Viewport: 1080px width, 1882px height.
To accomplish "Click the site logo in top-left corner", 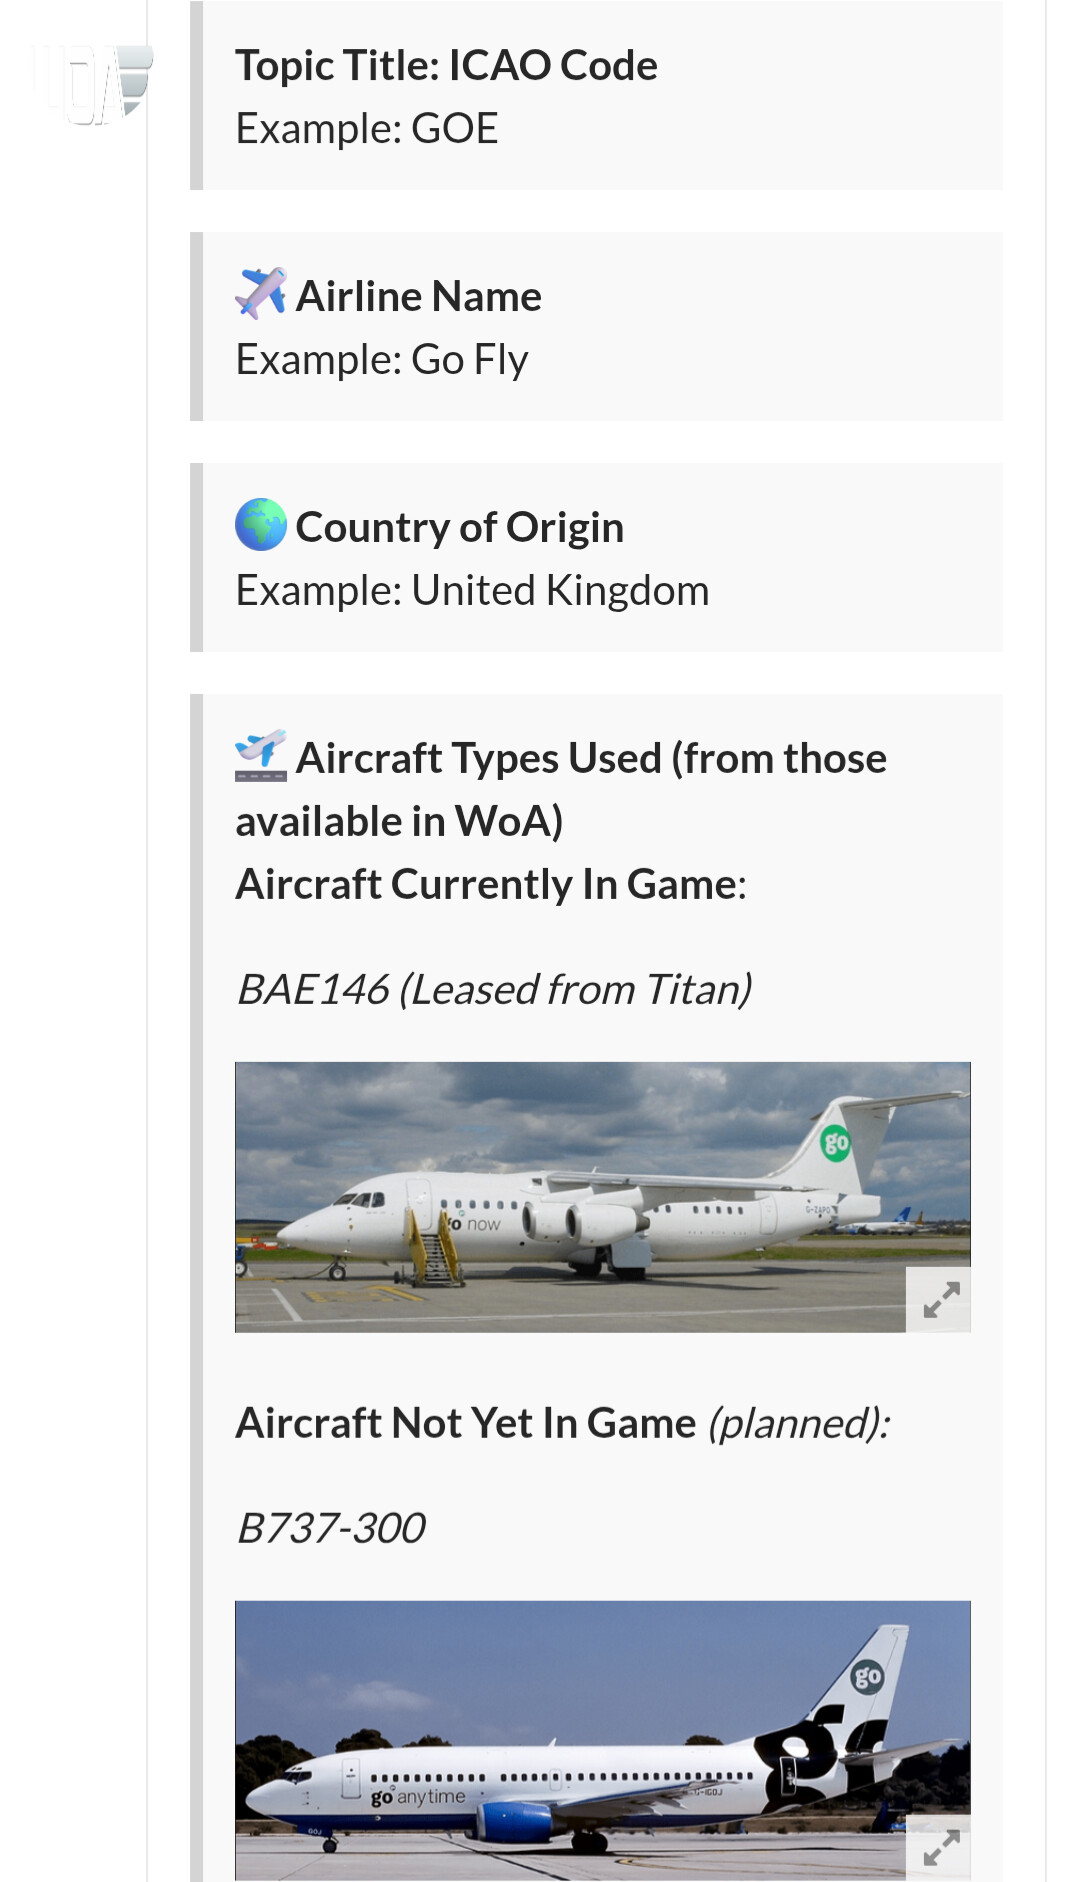I will point(92,84).
